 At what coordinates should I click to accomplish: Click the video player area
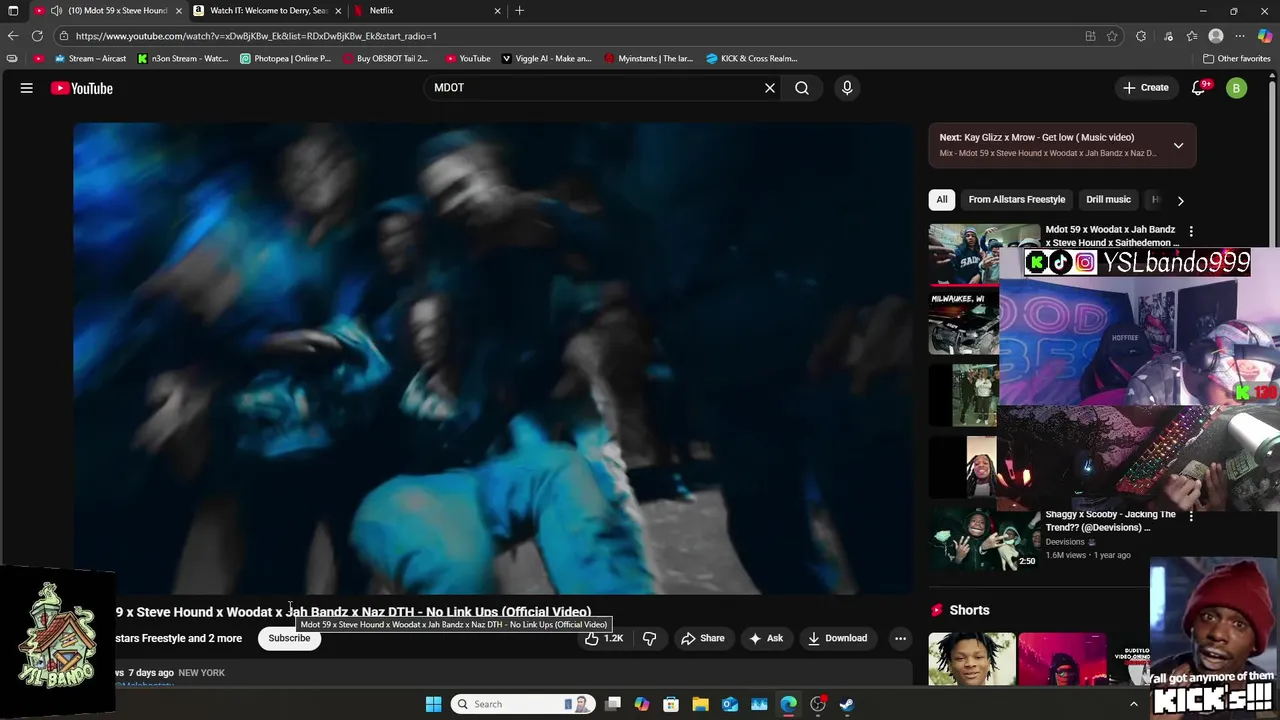(x=493, y=358)
